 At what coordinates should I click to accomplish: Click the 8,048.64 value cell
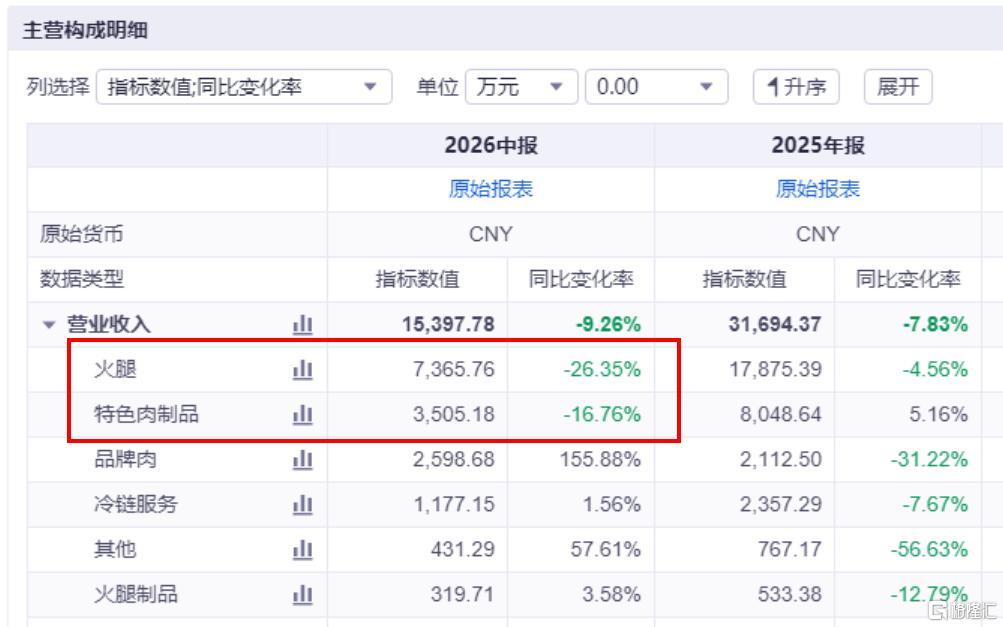[x=781, y=414]
